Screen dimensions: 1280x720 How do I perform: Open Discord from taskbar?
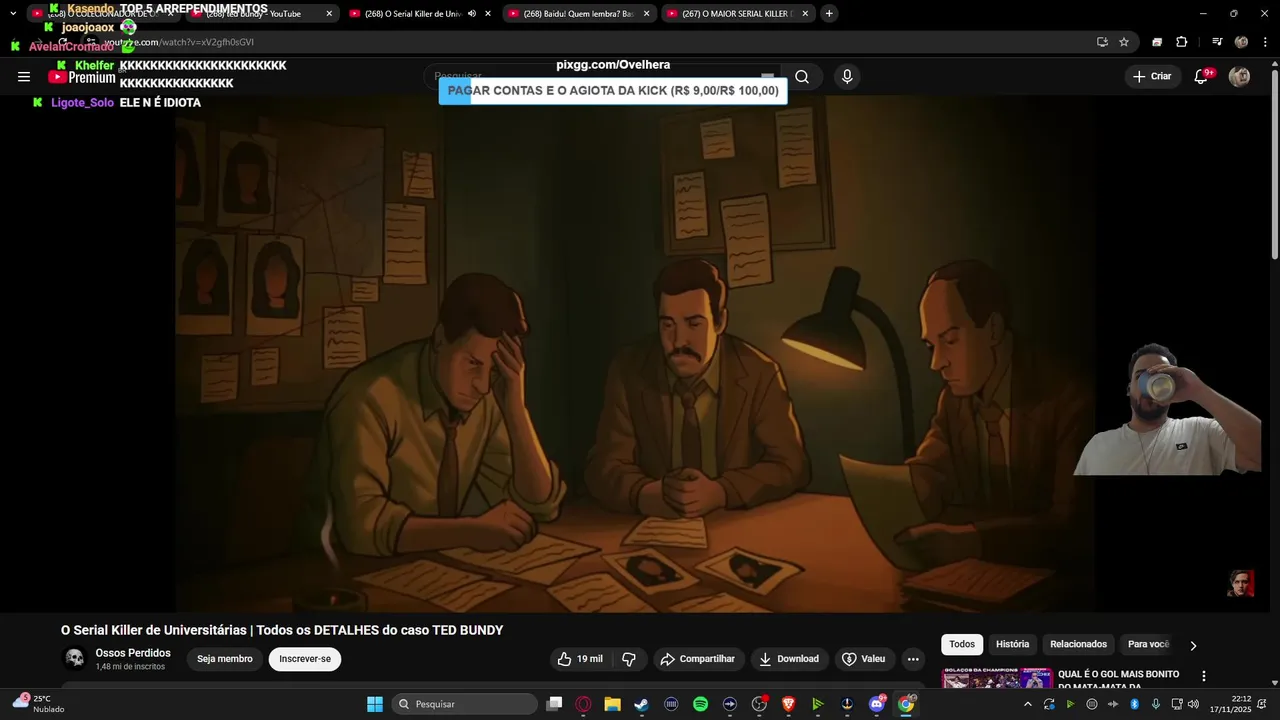[877, 704]
